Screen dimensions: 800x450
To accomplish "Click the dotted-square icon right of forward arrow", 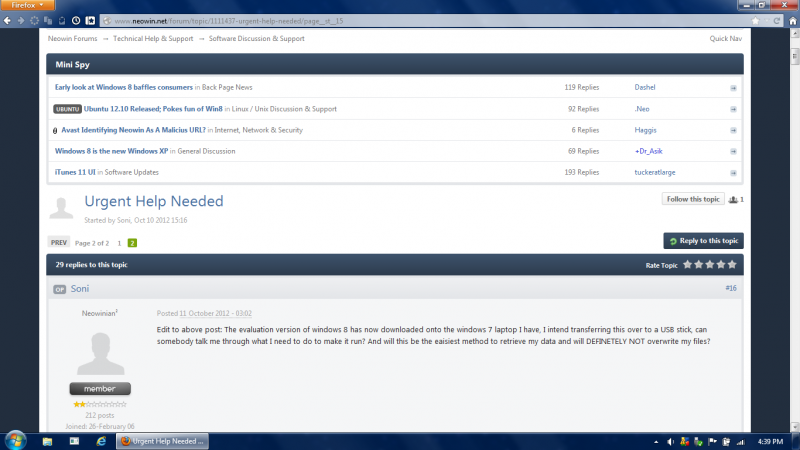I will point(34,20).
